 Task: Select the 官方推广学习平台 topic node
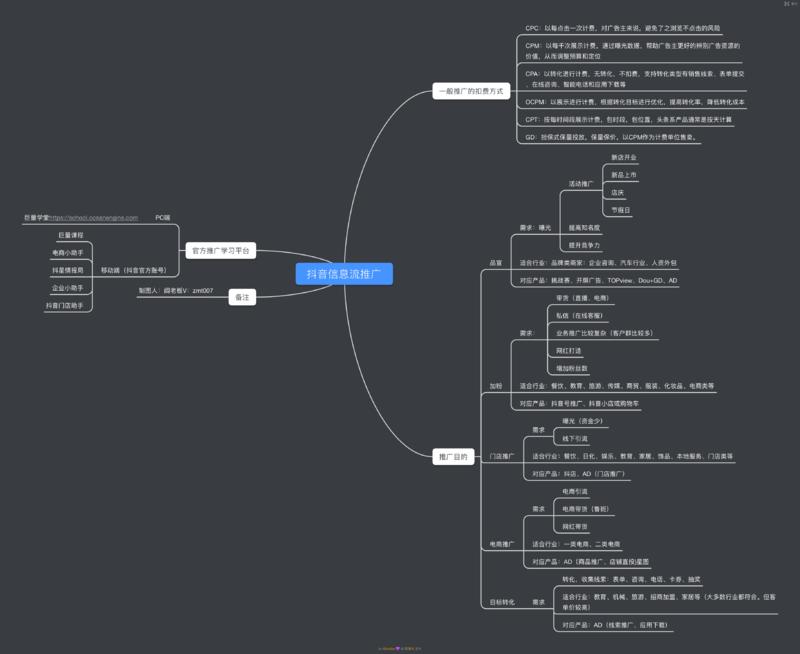click(x=221, y=251)
